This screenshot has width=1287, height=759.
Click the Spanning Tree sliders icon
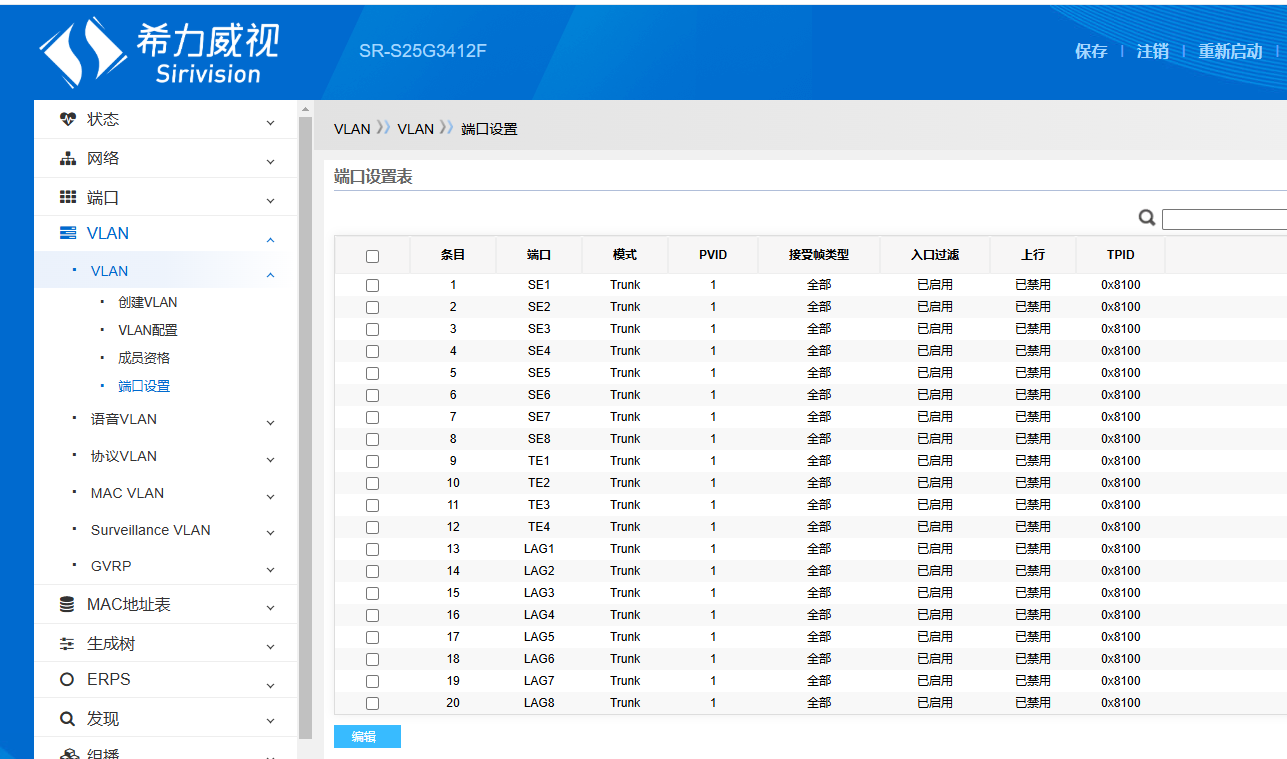[x=68, y=644]
